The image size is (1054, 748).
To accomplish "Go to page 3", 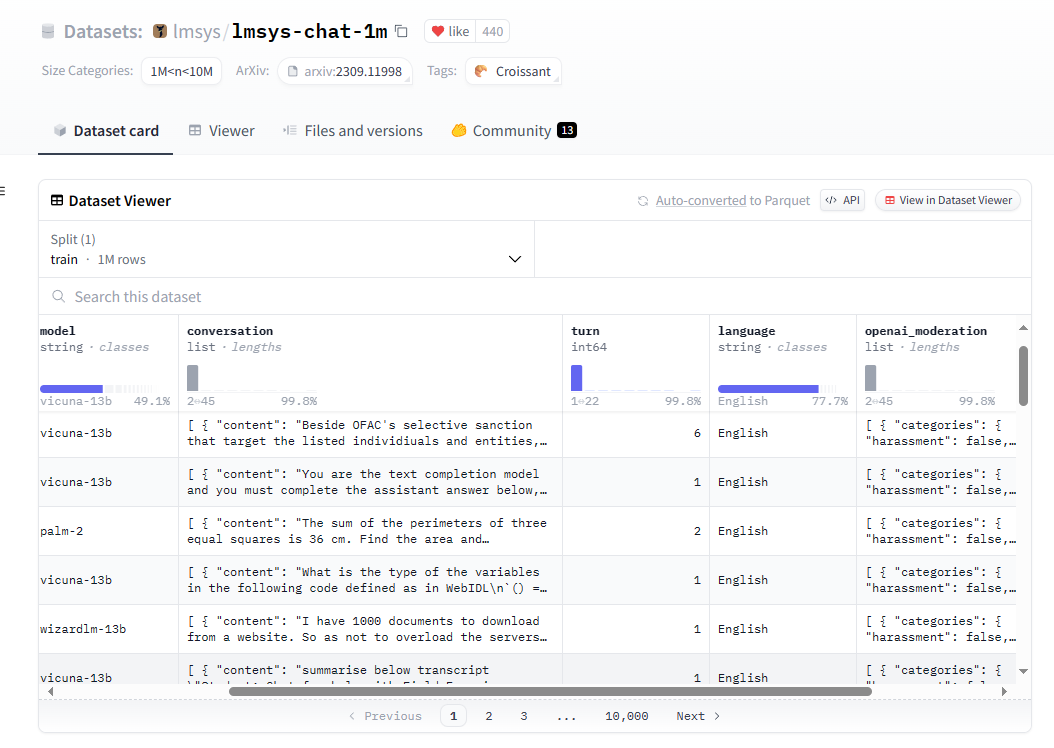I will (x=524, y=716).
